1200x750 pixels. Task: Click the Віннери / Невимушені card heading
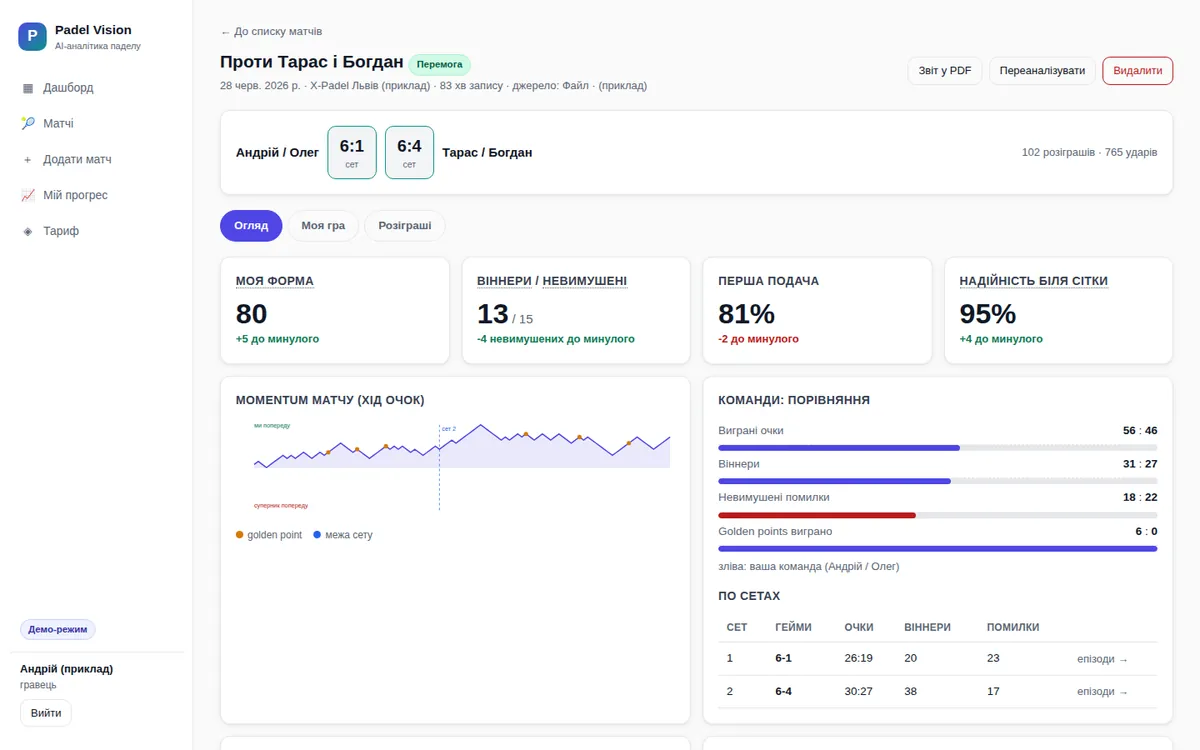[x=552, y=281]
